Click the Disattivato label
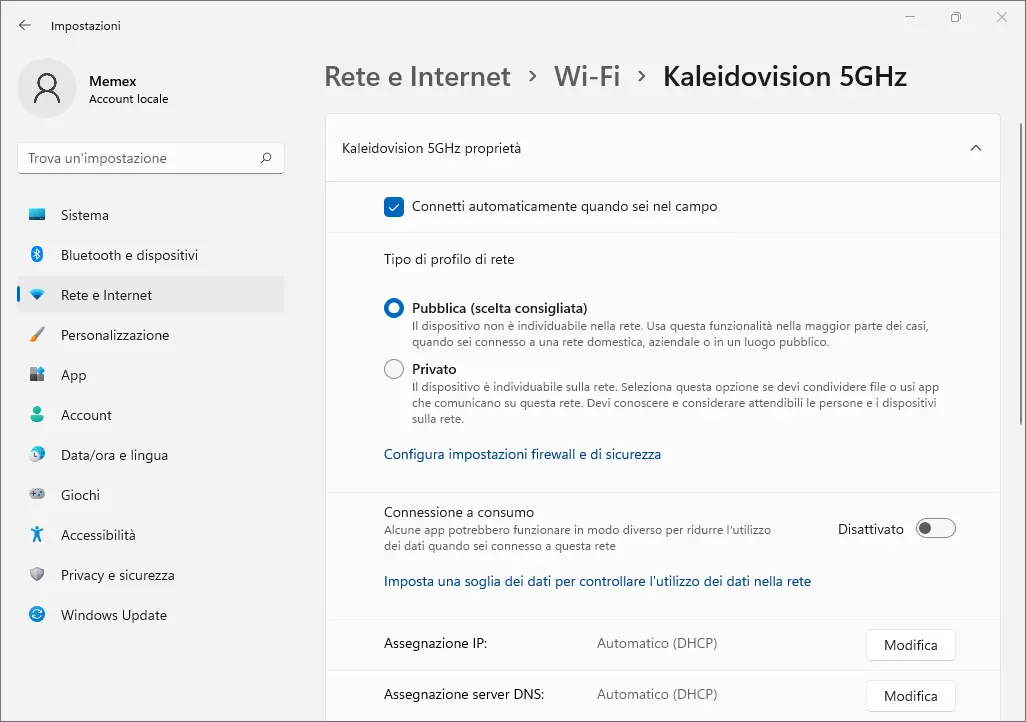The width and height of the screenshot is (1026, 722). [x=870, y=529]
